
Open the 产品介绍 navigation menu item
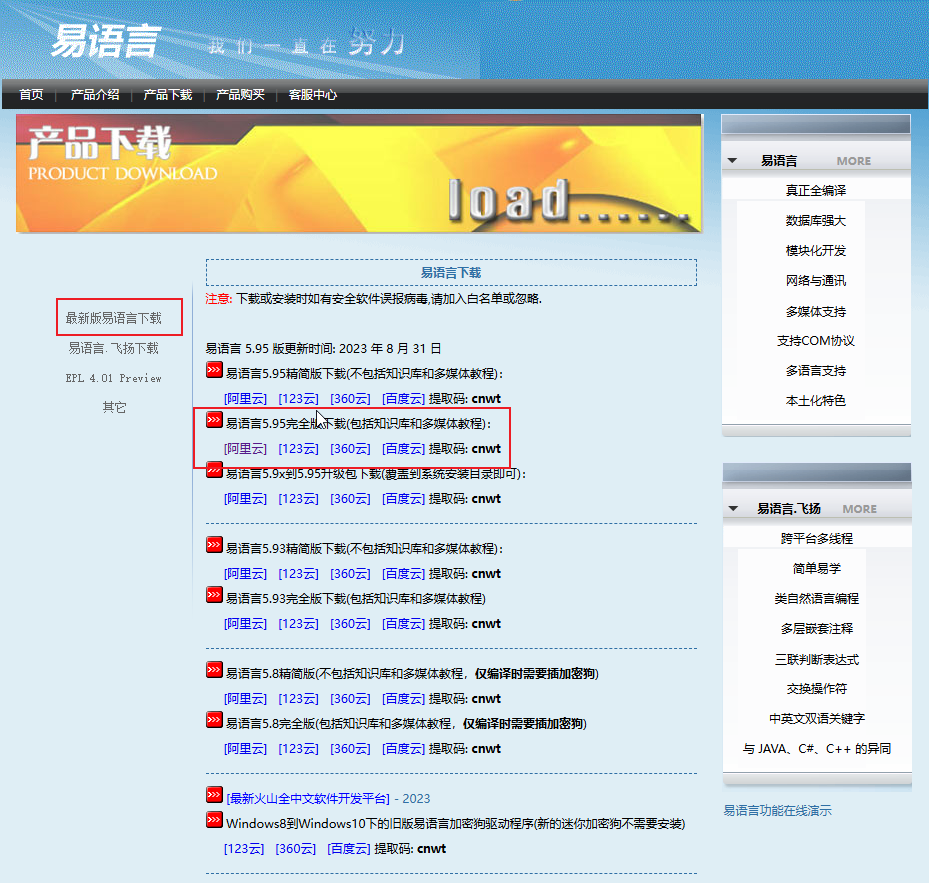(95, 95)
